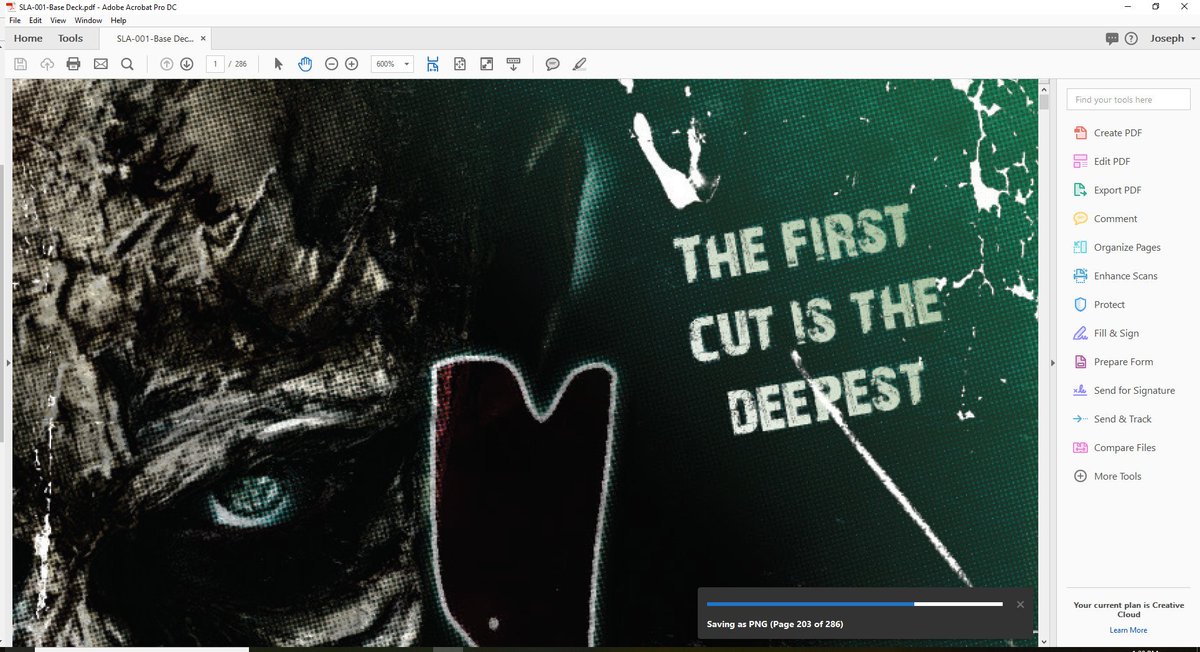The image size is (1200, 652).
Task: Select the arrow Selection tool
Action: coord(279,64)
